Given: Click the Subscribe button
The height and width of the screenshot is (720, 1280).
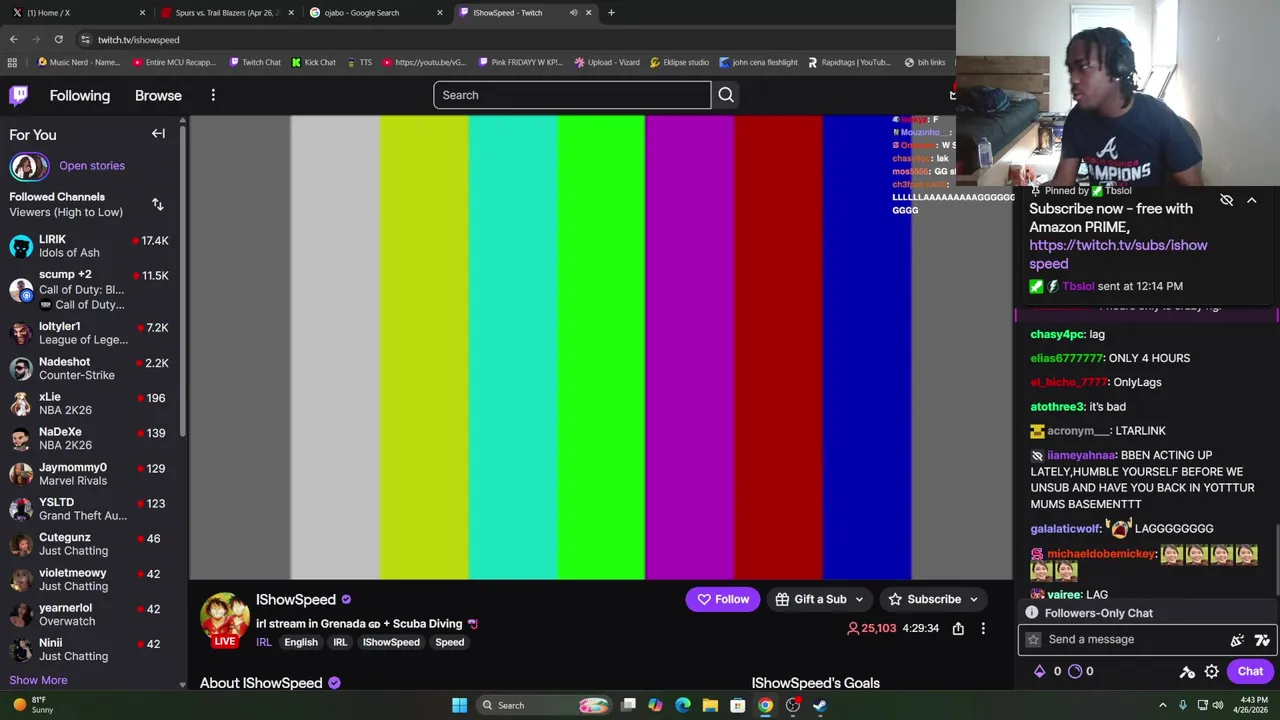Looking at the screenshot, I should tap(925, 599).
